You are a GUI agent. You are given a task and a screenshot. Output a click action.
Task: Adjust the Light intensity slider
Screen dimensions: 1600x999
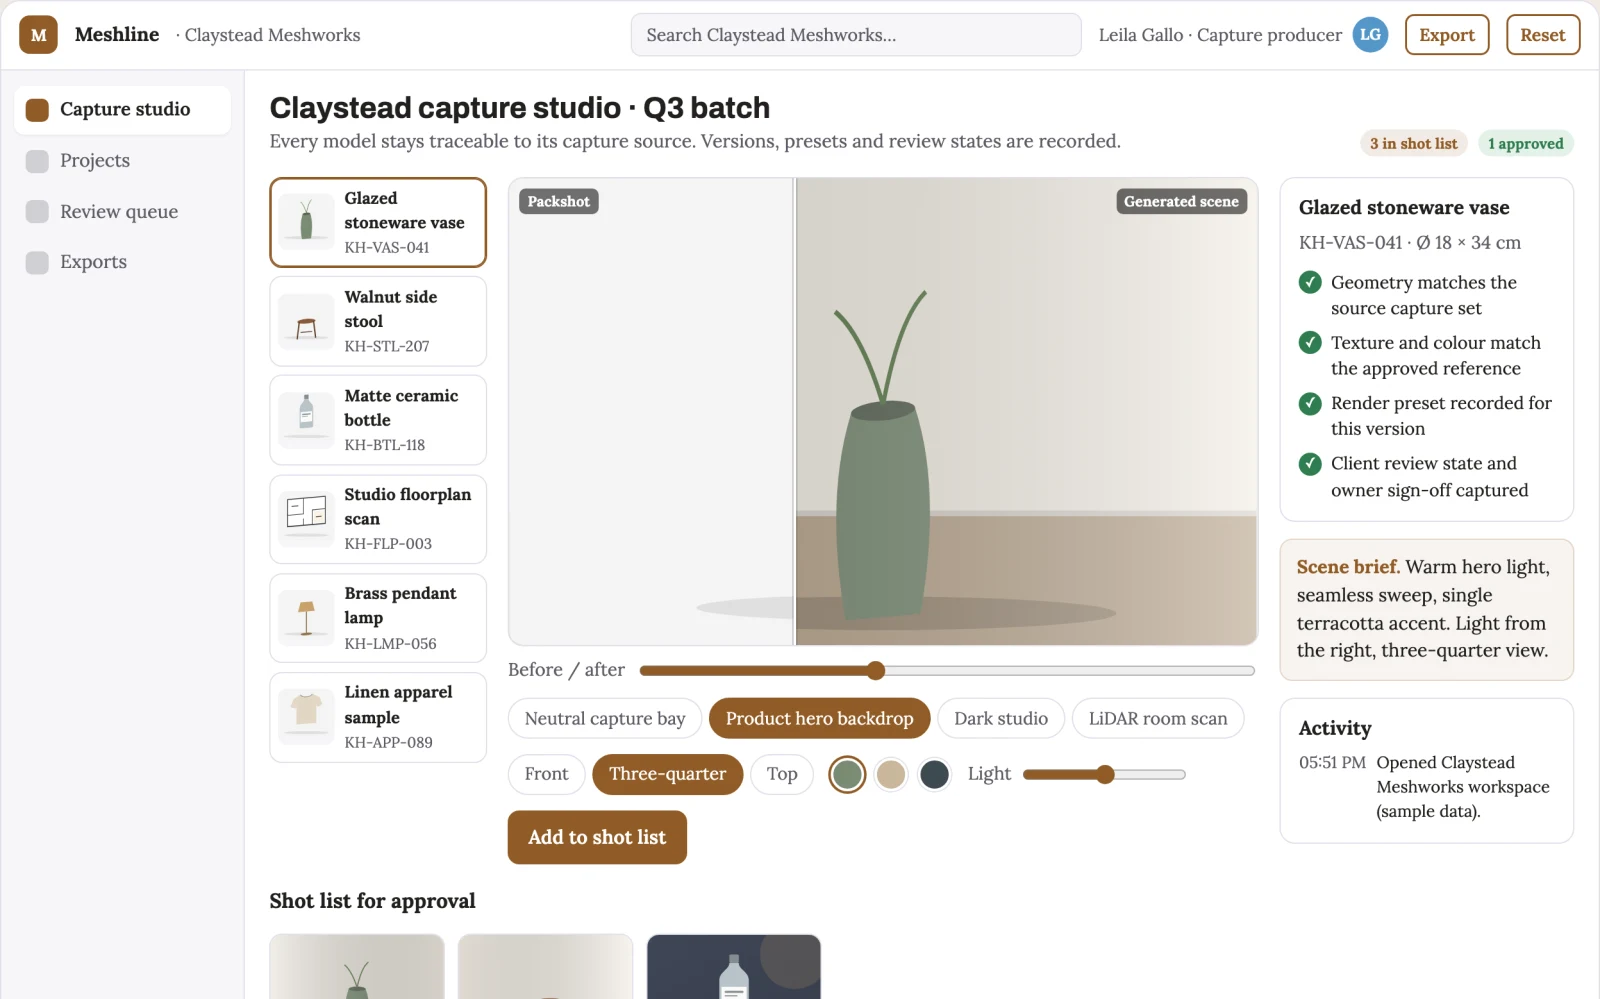click(1104, 775)
